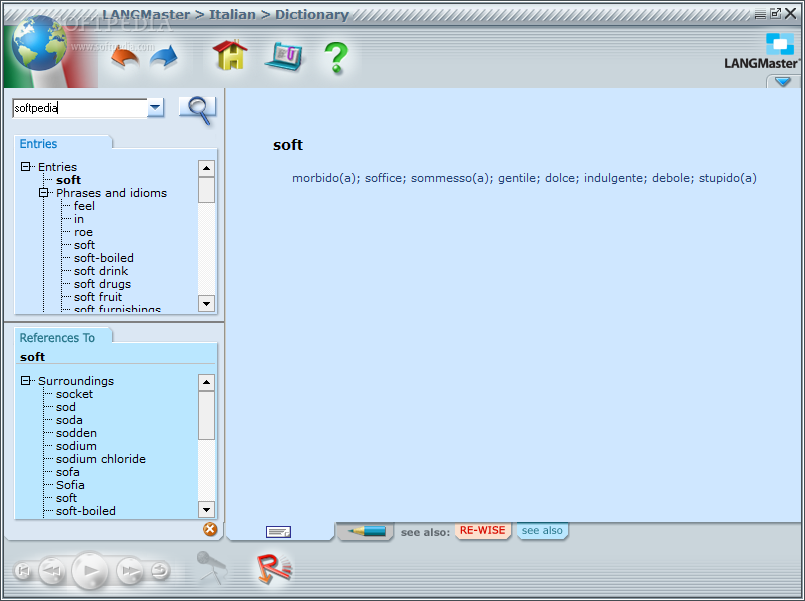Select 'feel' under Phrases and idioms
The width and height of the screenshot is (805, 601).
(84, 206)
